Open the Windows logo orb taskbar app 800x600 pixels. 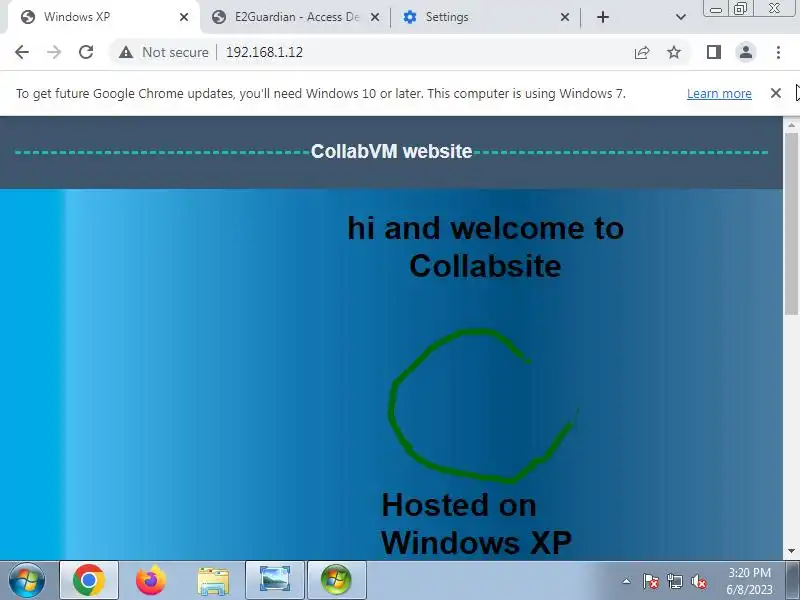[337, 580]
